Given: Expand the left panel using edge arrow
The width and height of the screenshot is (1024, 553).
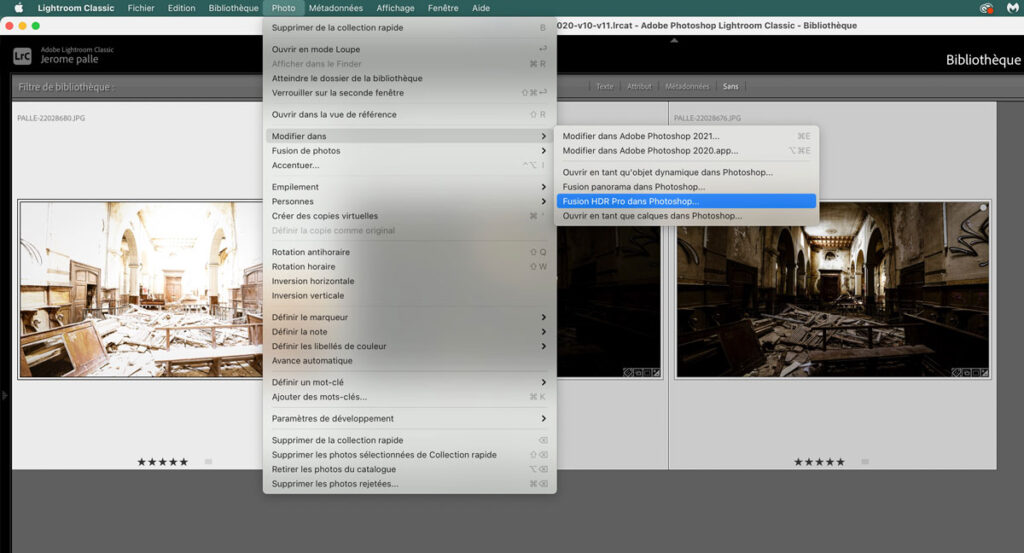Looking at the screenshot, I should point(4,396).
